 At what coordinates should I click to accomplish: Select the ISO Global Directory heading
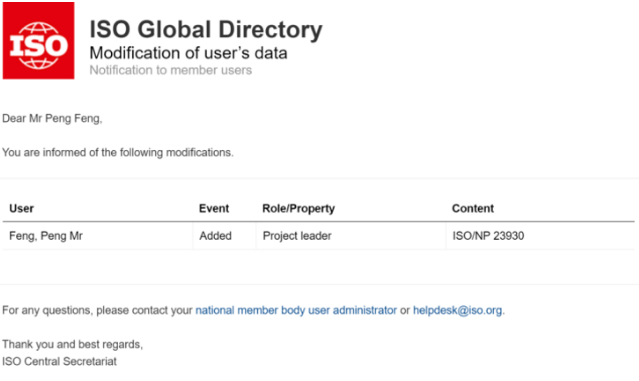click(x=206, y=30)
